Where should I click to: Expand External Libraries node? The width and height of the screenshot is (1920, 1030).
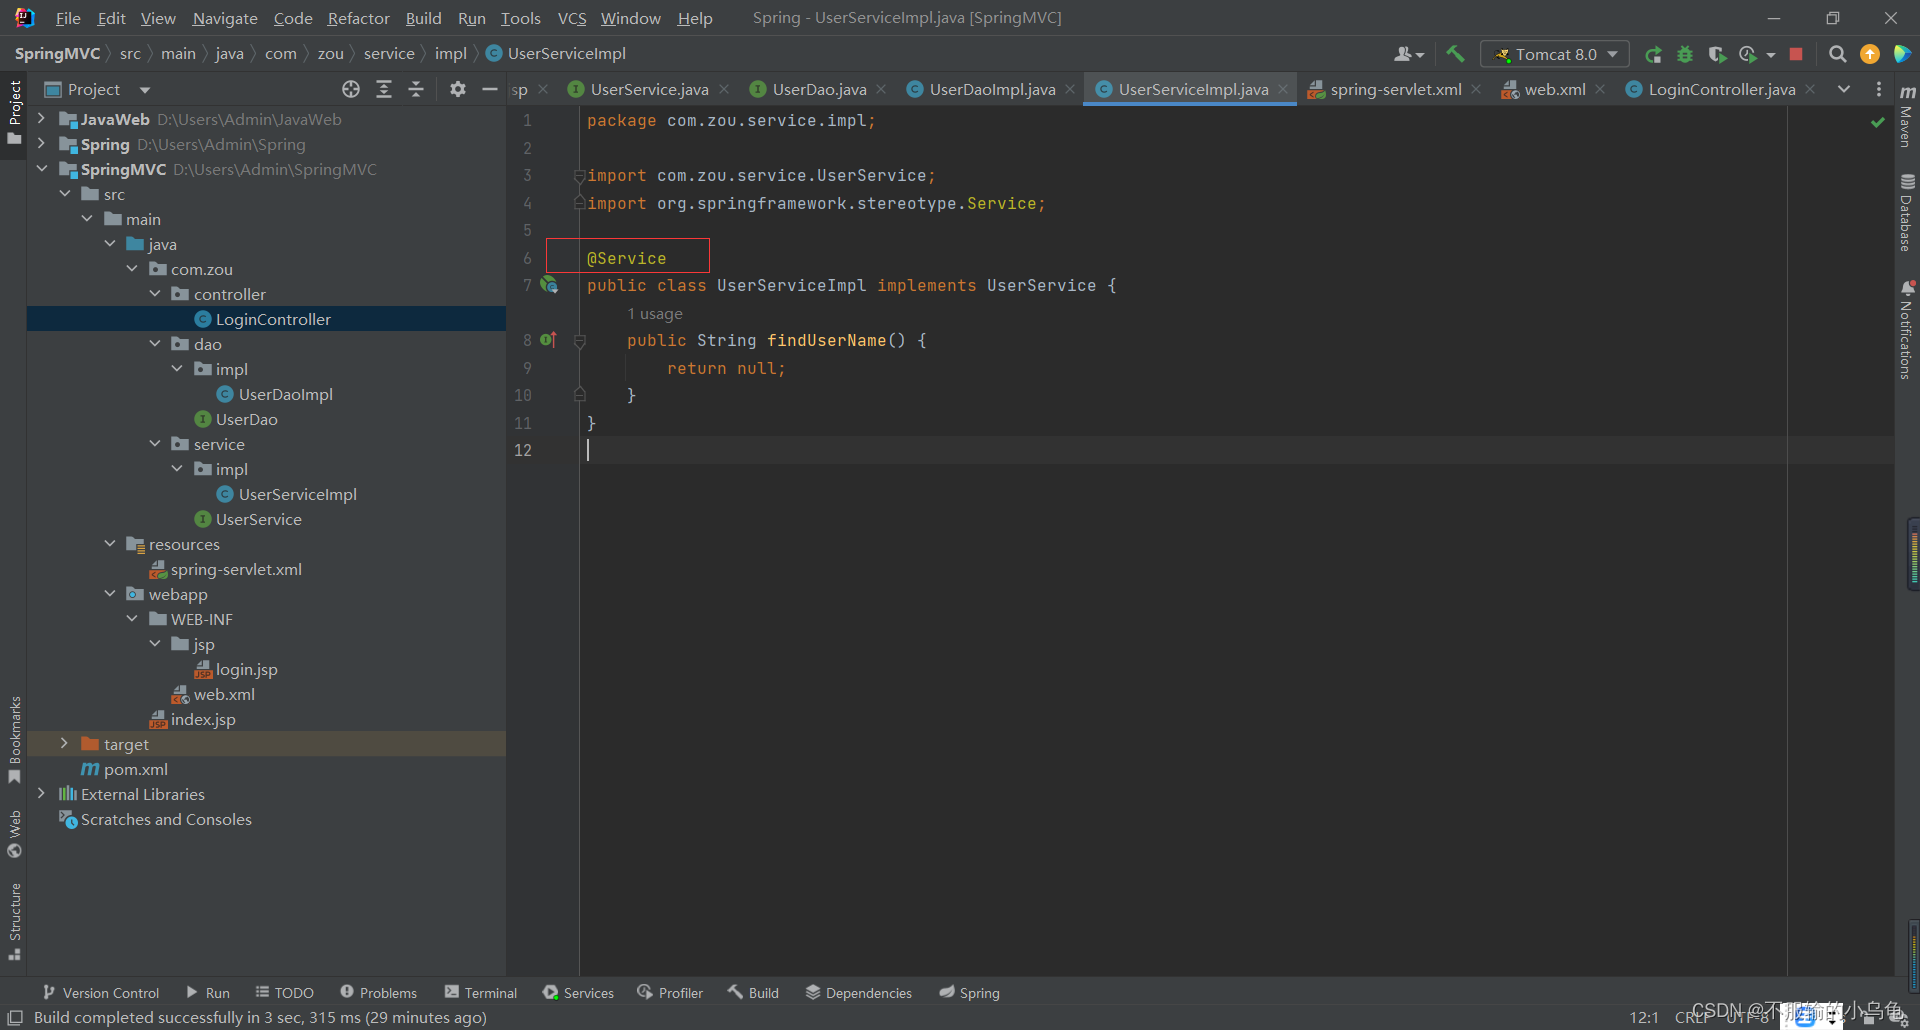tap(41, 794)
